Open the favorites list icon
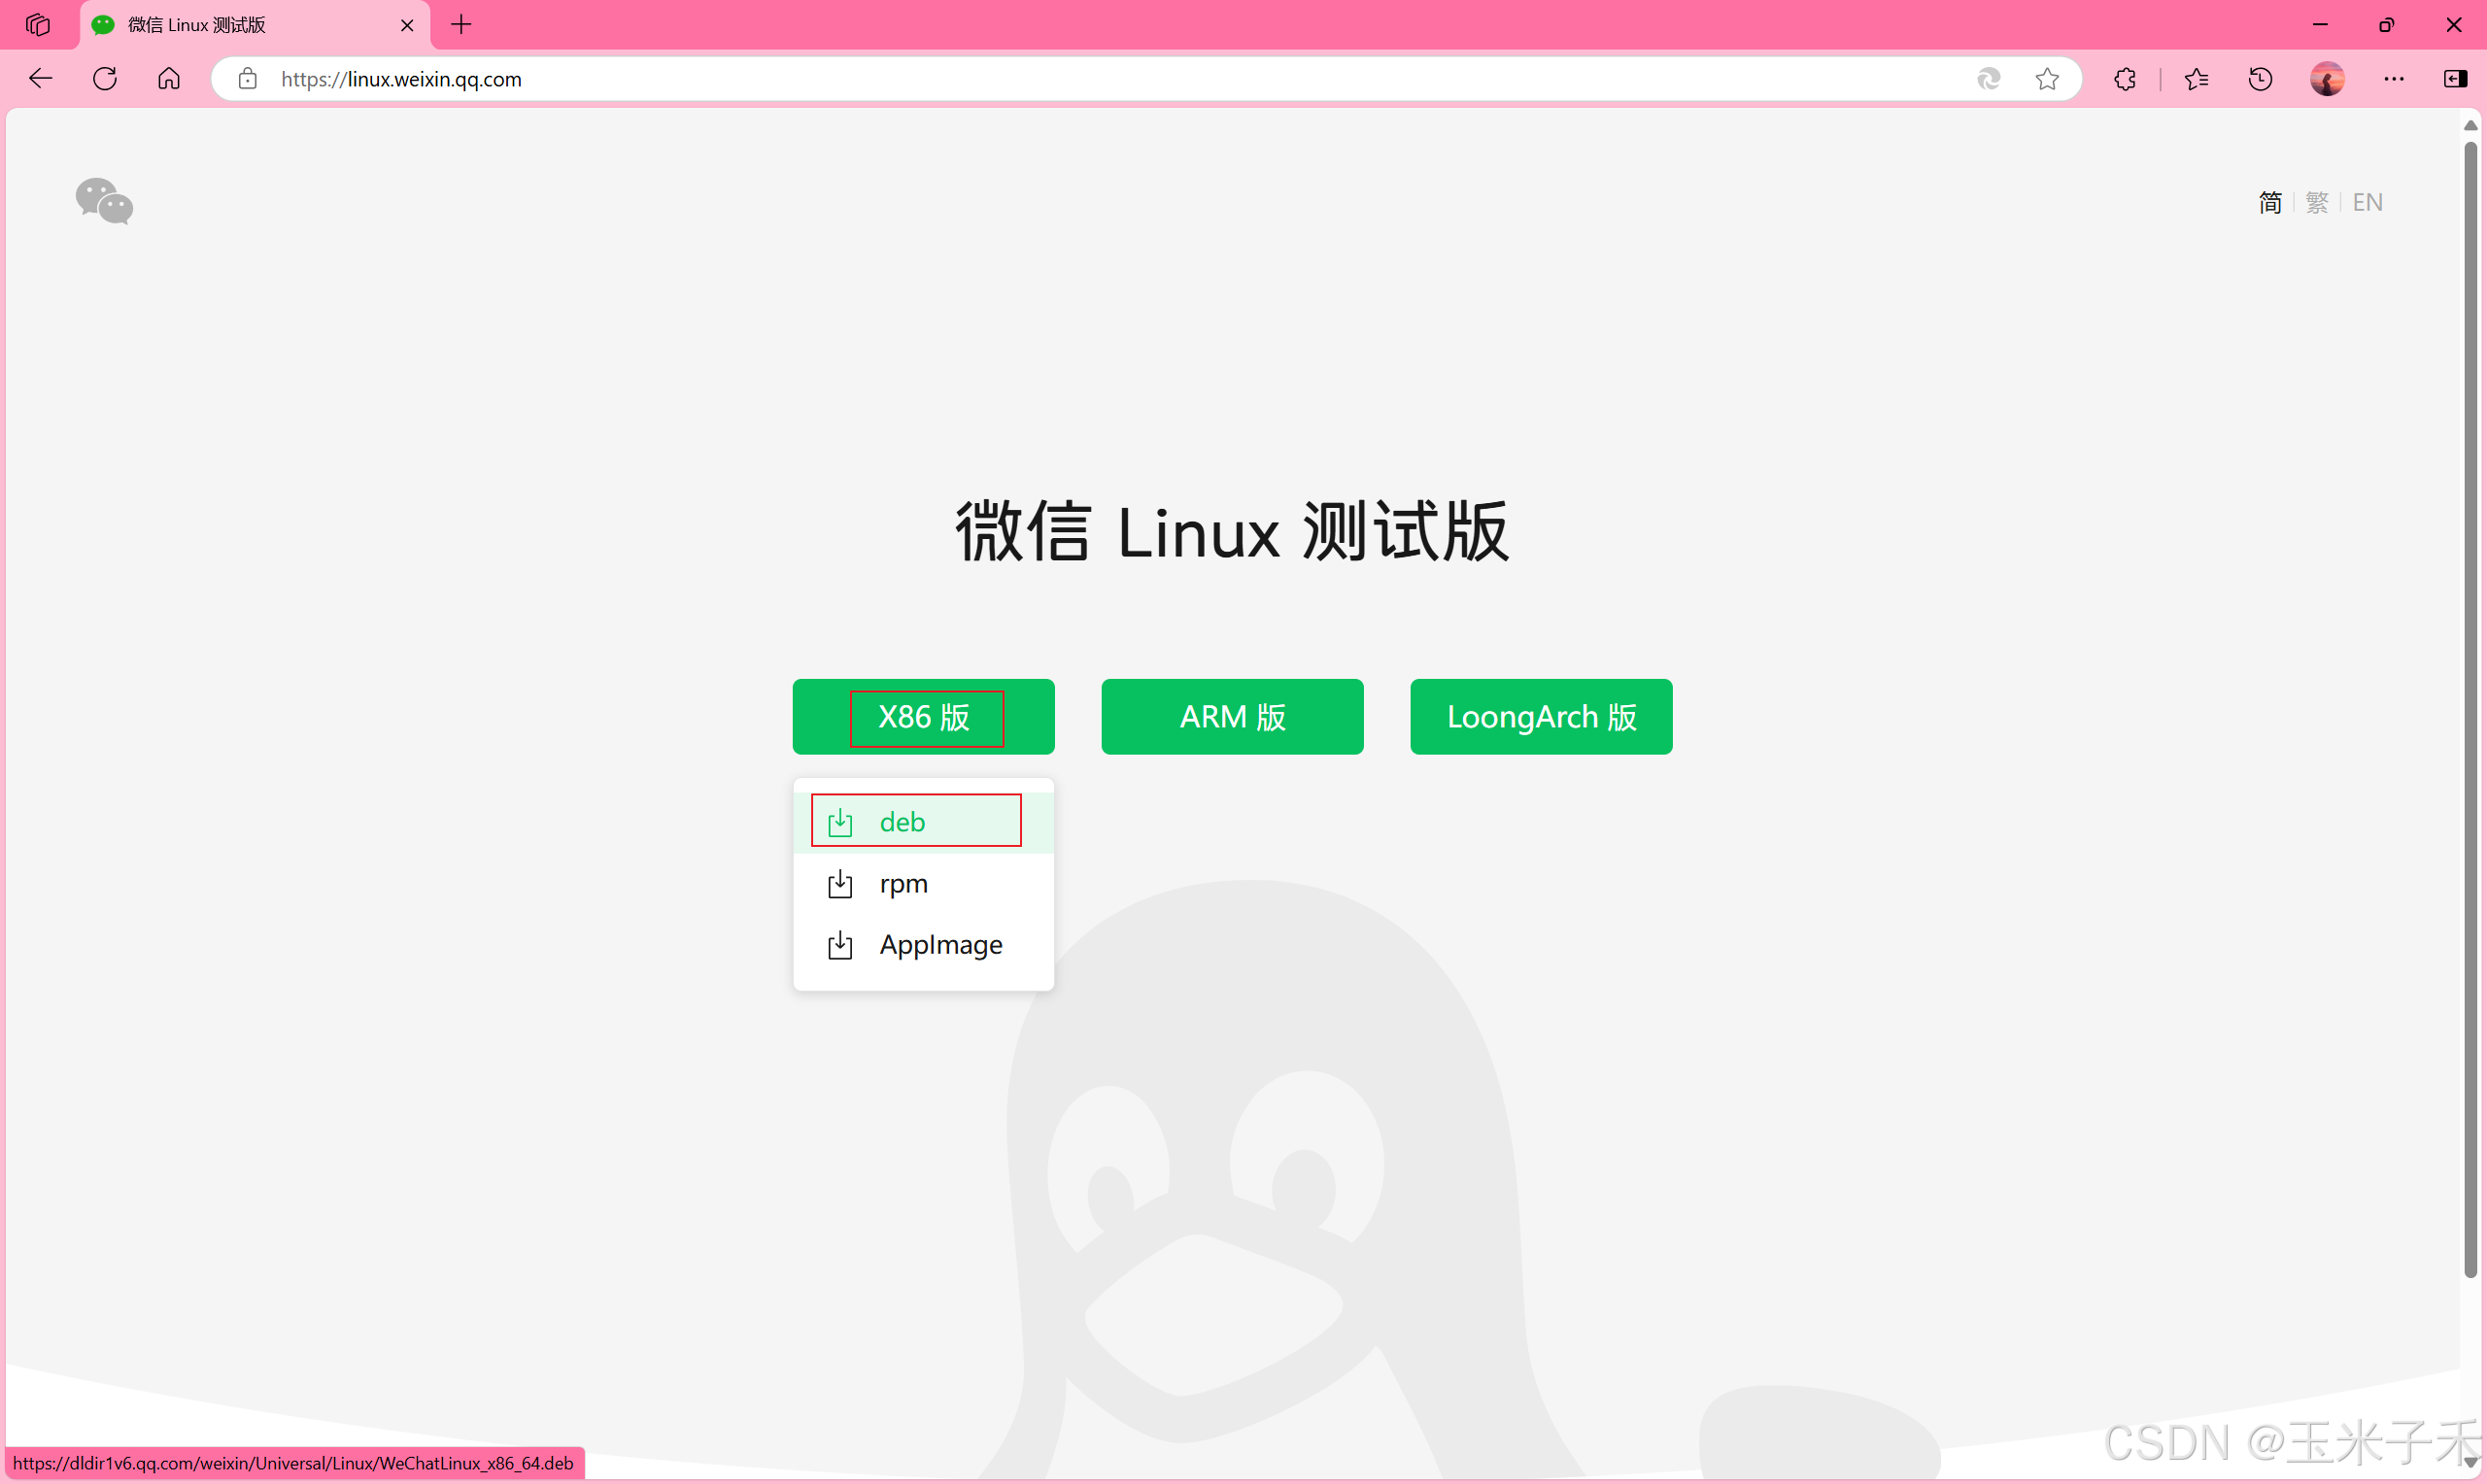The width and height of the screenshot is (2487, 1484). coord(2196,79)
